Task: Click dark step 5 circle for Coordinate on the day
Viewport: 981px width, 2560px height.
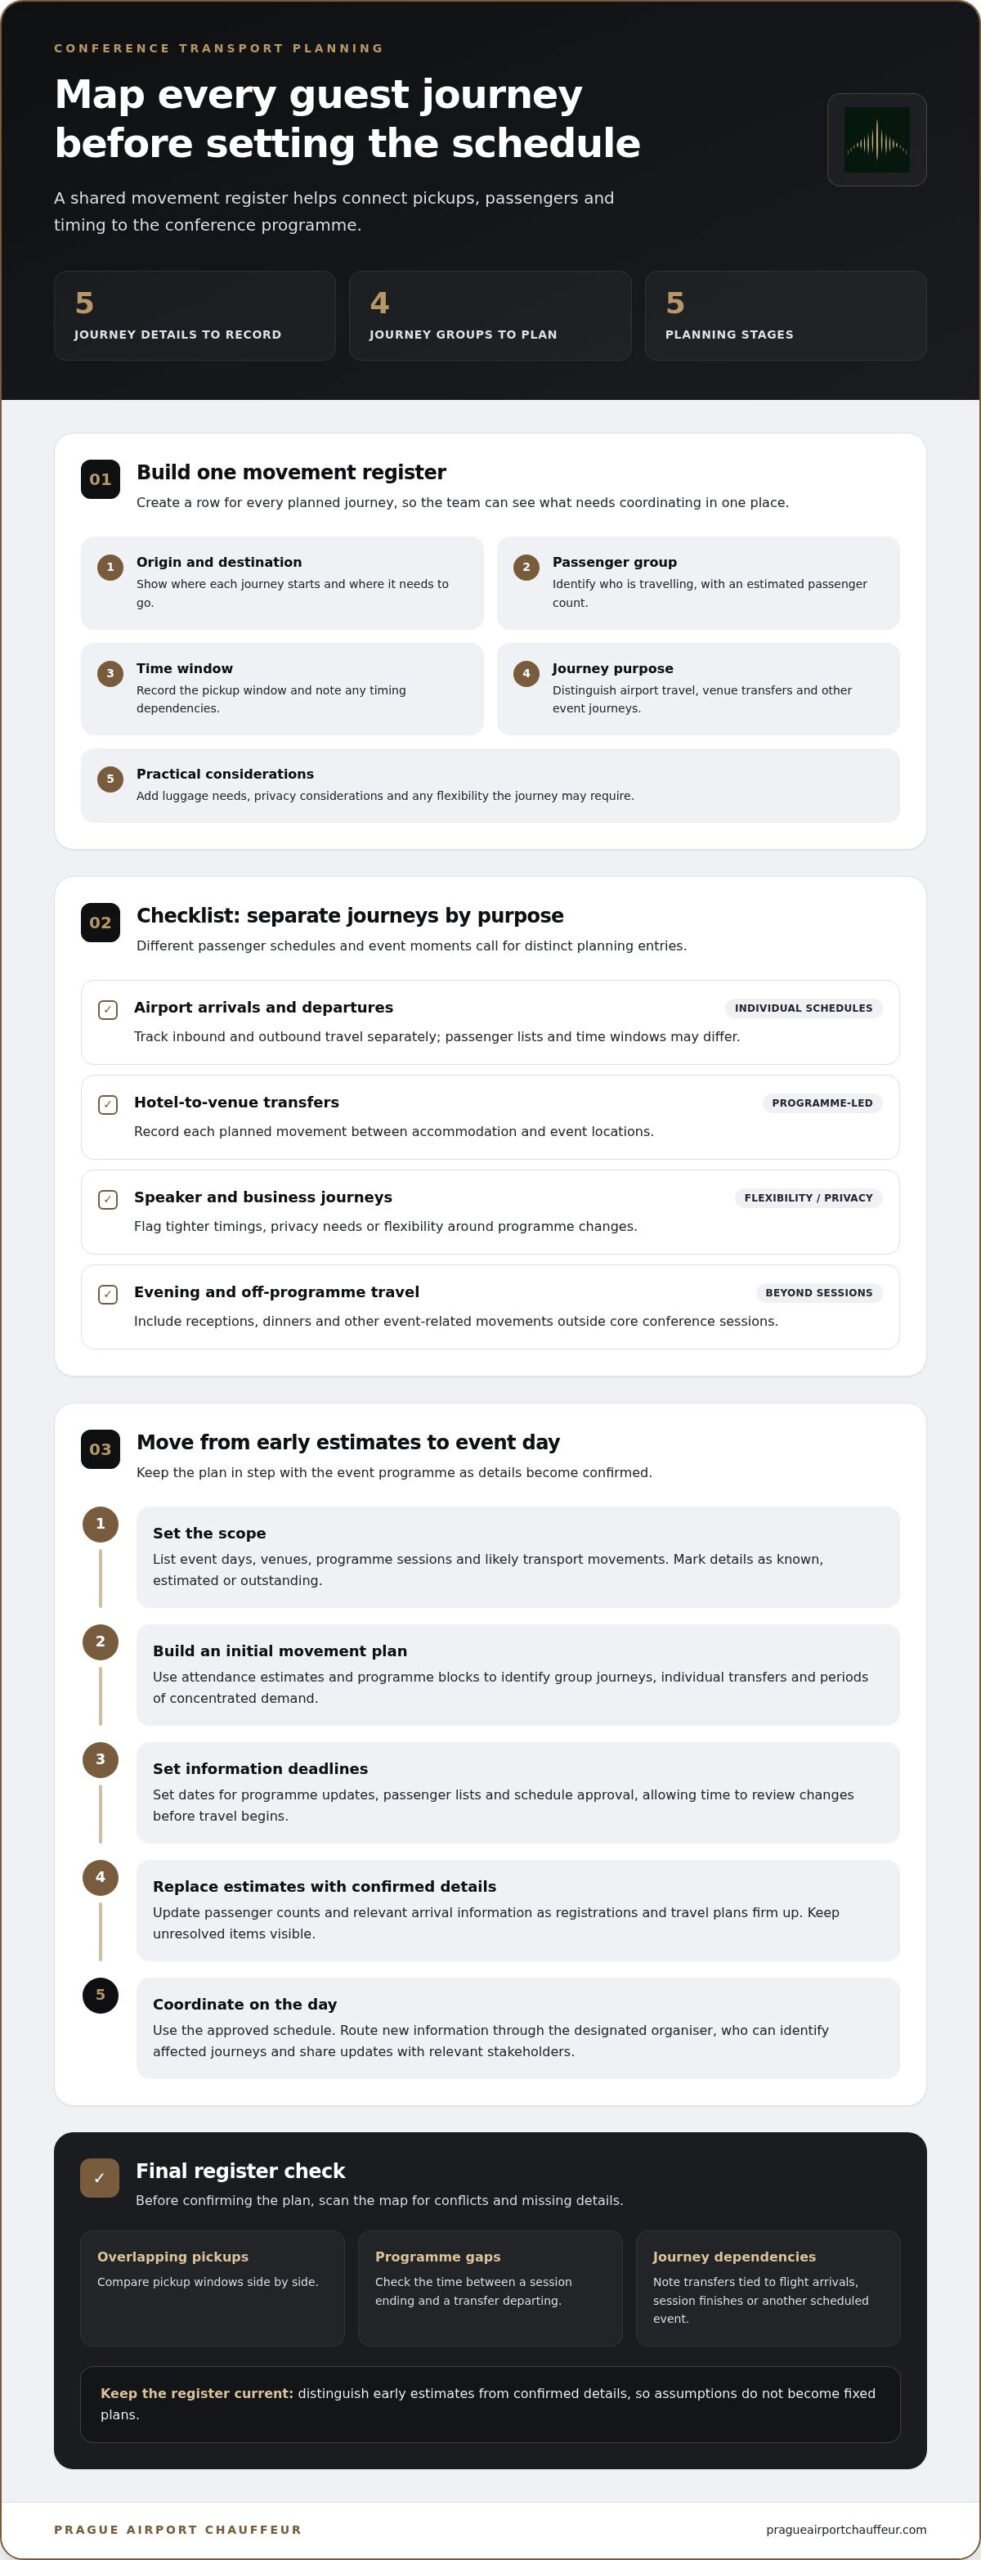Action: click(x=100, y=1995)
